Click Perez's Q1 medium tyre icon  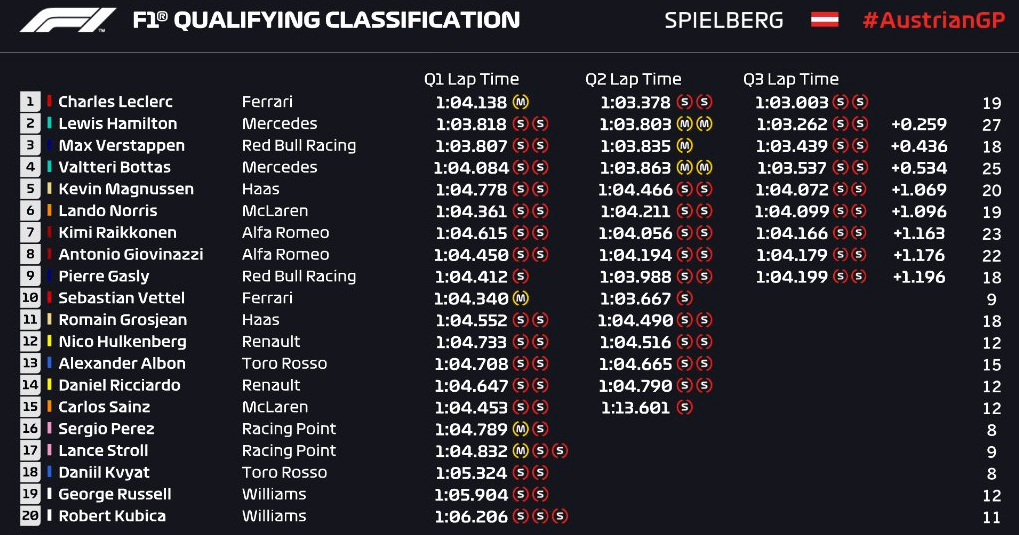521,429
